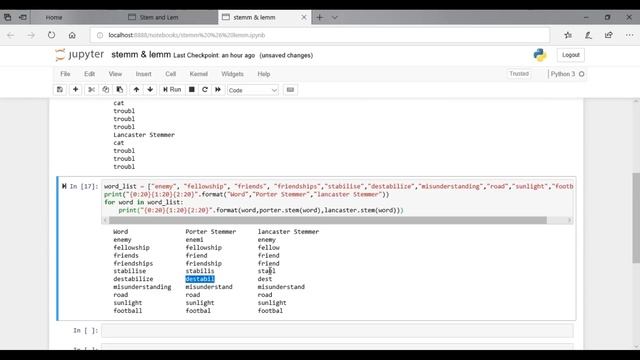Run the selected cell
The width and height of the screenshot is (640, 360).
click(172, 89)
